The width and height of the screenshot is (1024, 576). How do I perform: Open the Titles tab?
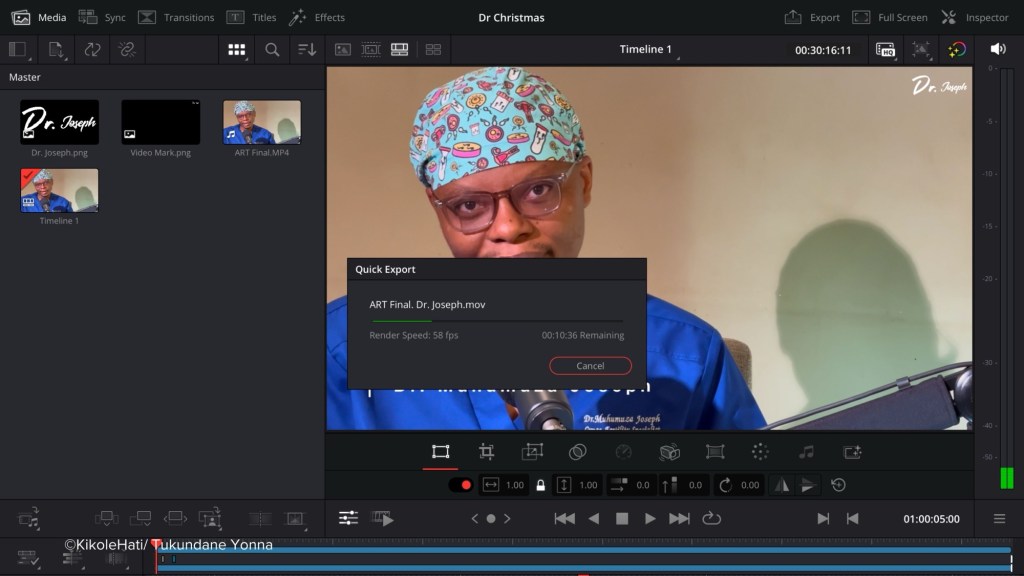tap(251, 17)
